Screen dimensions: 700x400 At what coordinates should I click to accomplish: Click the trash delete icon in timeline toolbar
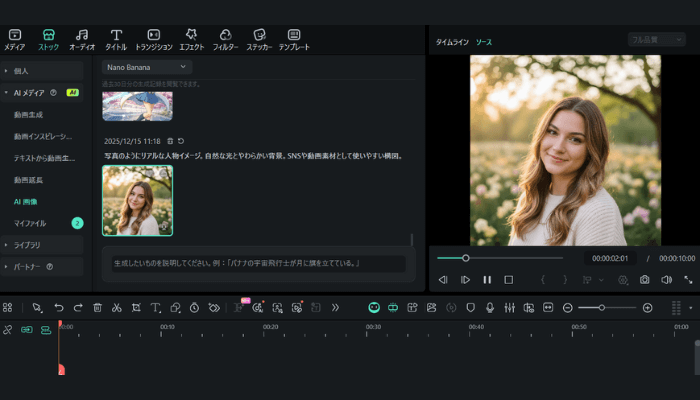[97, 308]
